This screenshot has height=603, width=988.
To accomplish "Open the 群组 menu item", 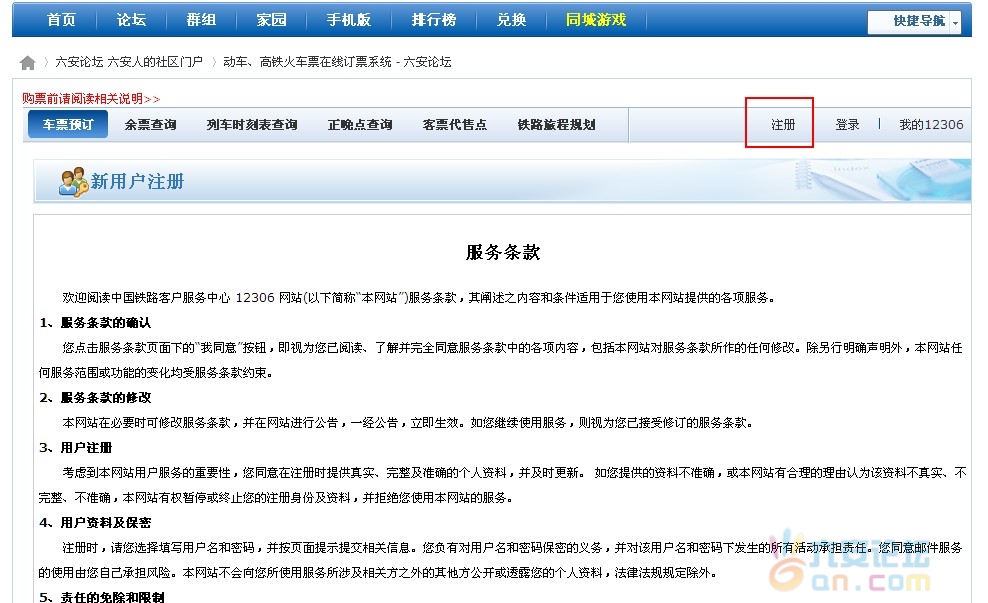I will point(200,19).
